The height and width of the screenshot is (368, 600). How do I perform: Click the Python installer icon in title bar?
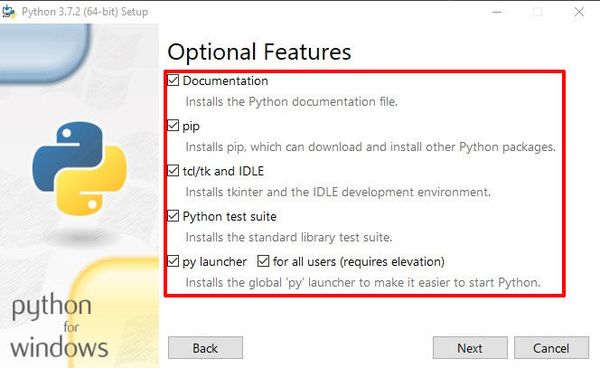(8, 11)
